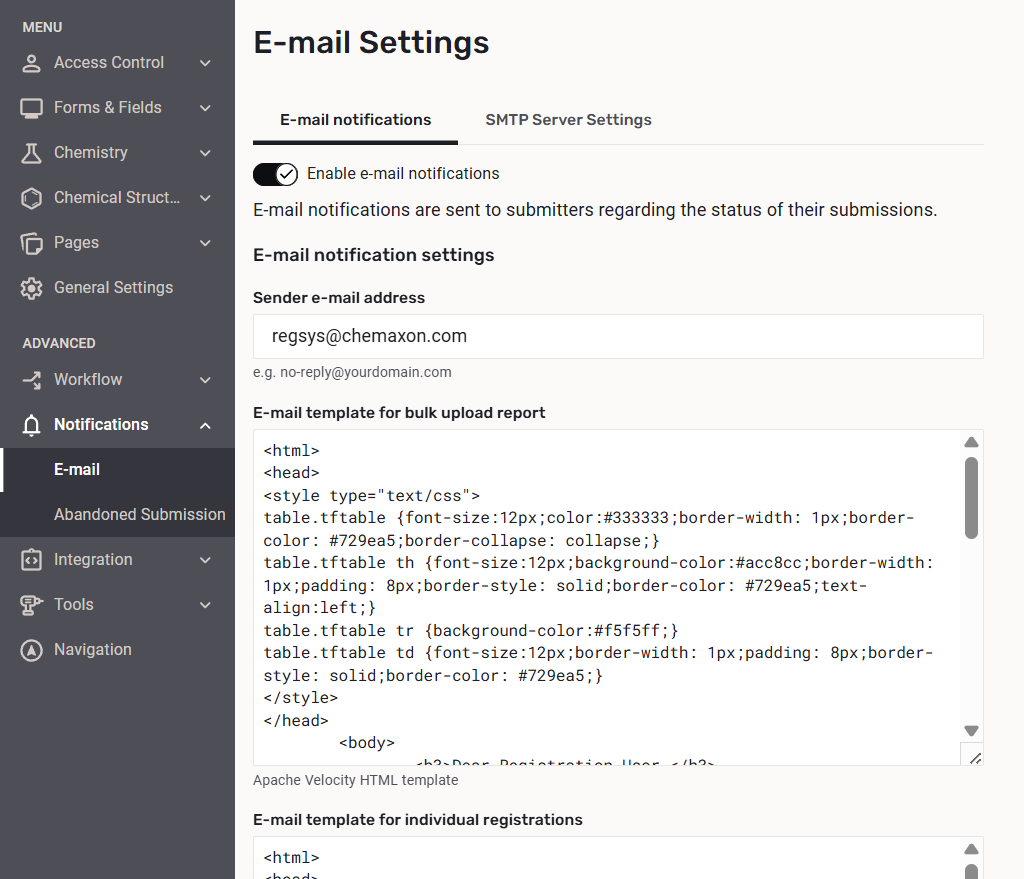Viewport: 1024px width, 879px height.
Task: Click the General Settings gear icon
Action: [32, 288]
